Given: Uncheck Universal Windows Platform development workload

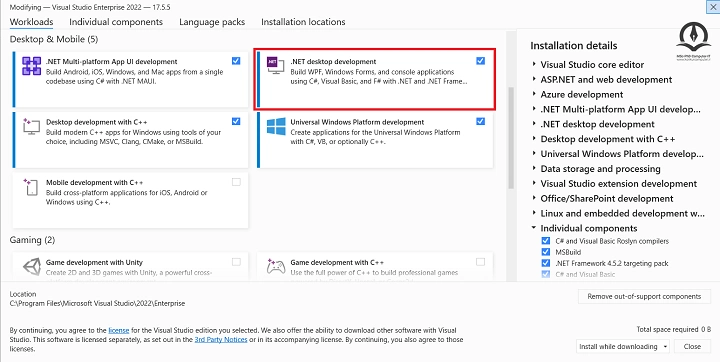Looking at the screenshot, I should pos(480,121).
